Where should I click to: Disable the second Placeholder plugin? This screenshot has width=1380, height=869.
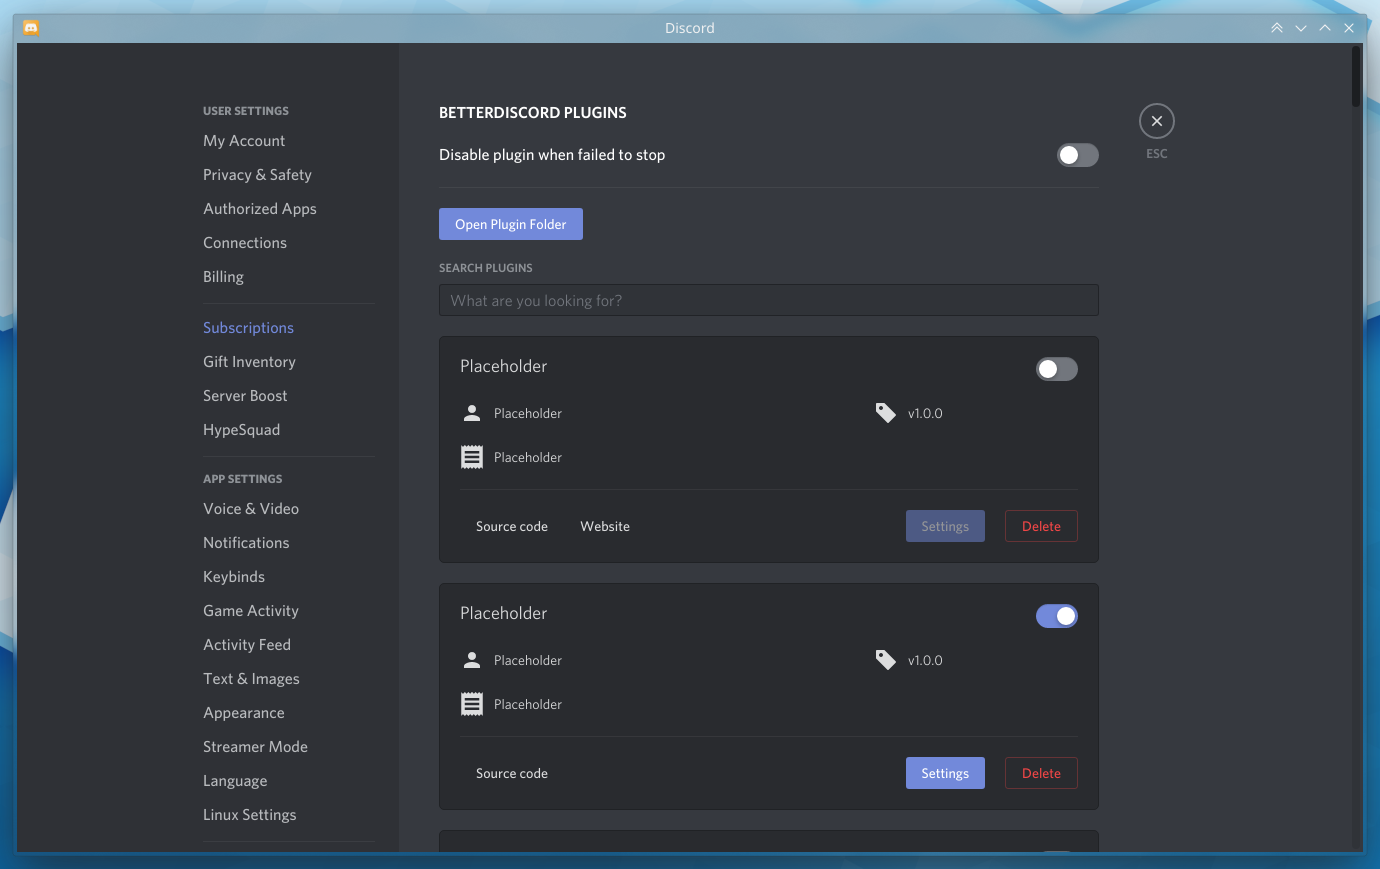point(1057,615)
